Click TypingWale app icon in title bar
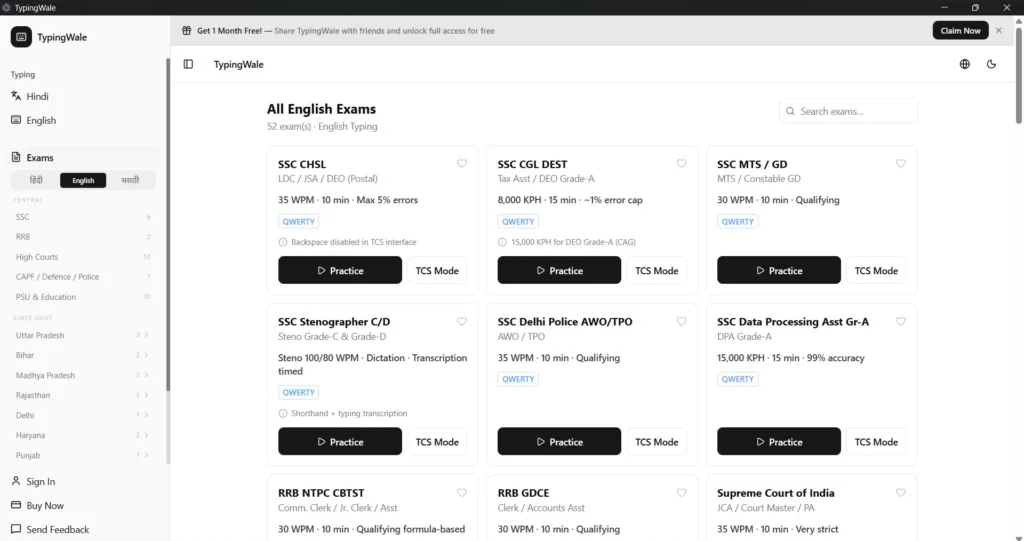This screenshot has width=1024, height=541. tap(7, 7)
